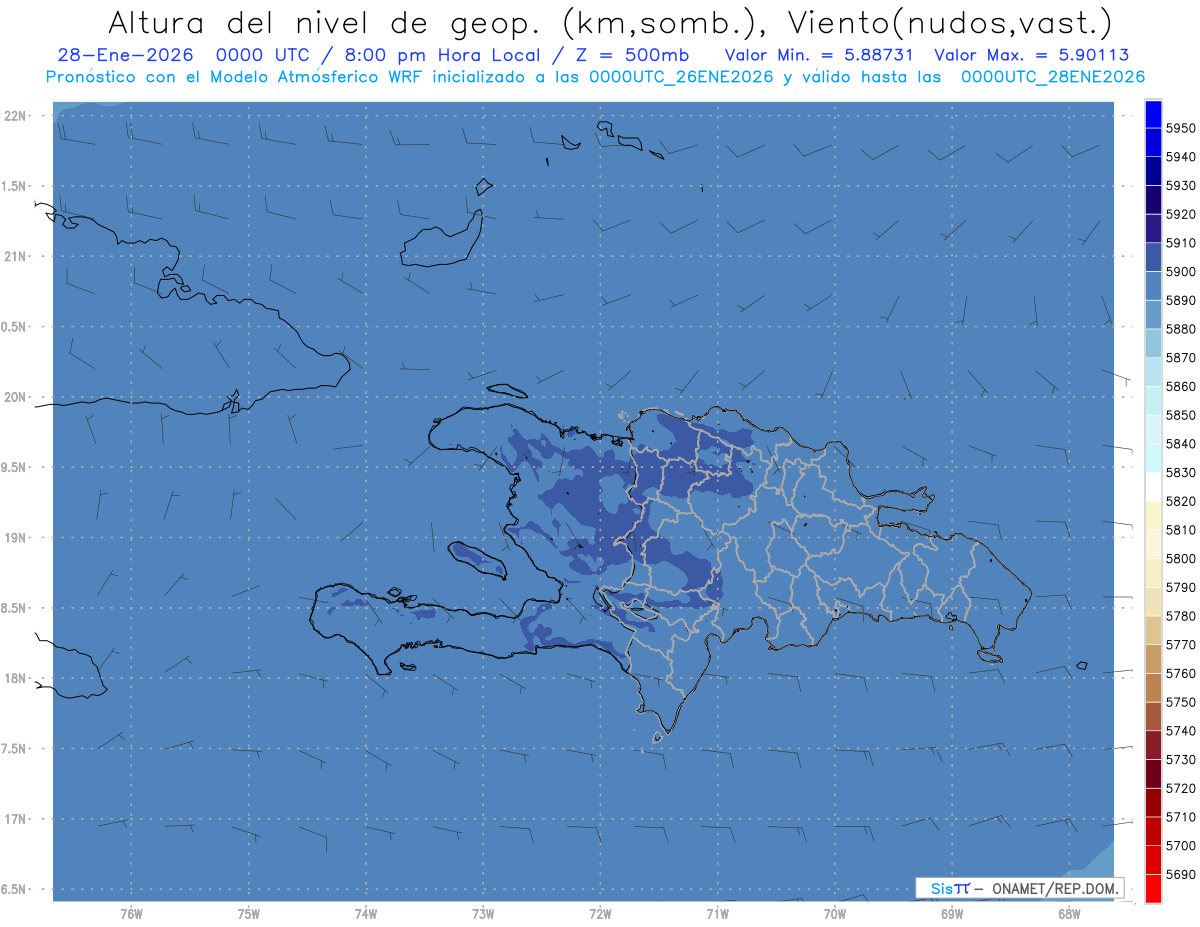Click the '17N' latitude label
This screenshot has height=927, width=1200.
pos(14,819)
